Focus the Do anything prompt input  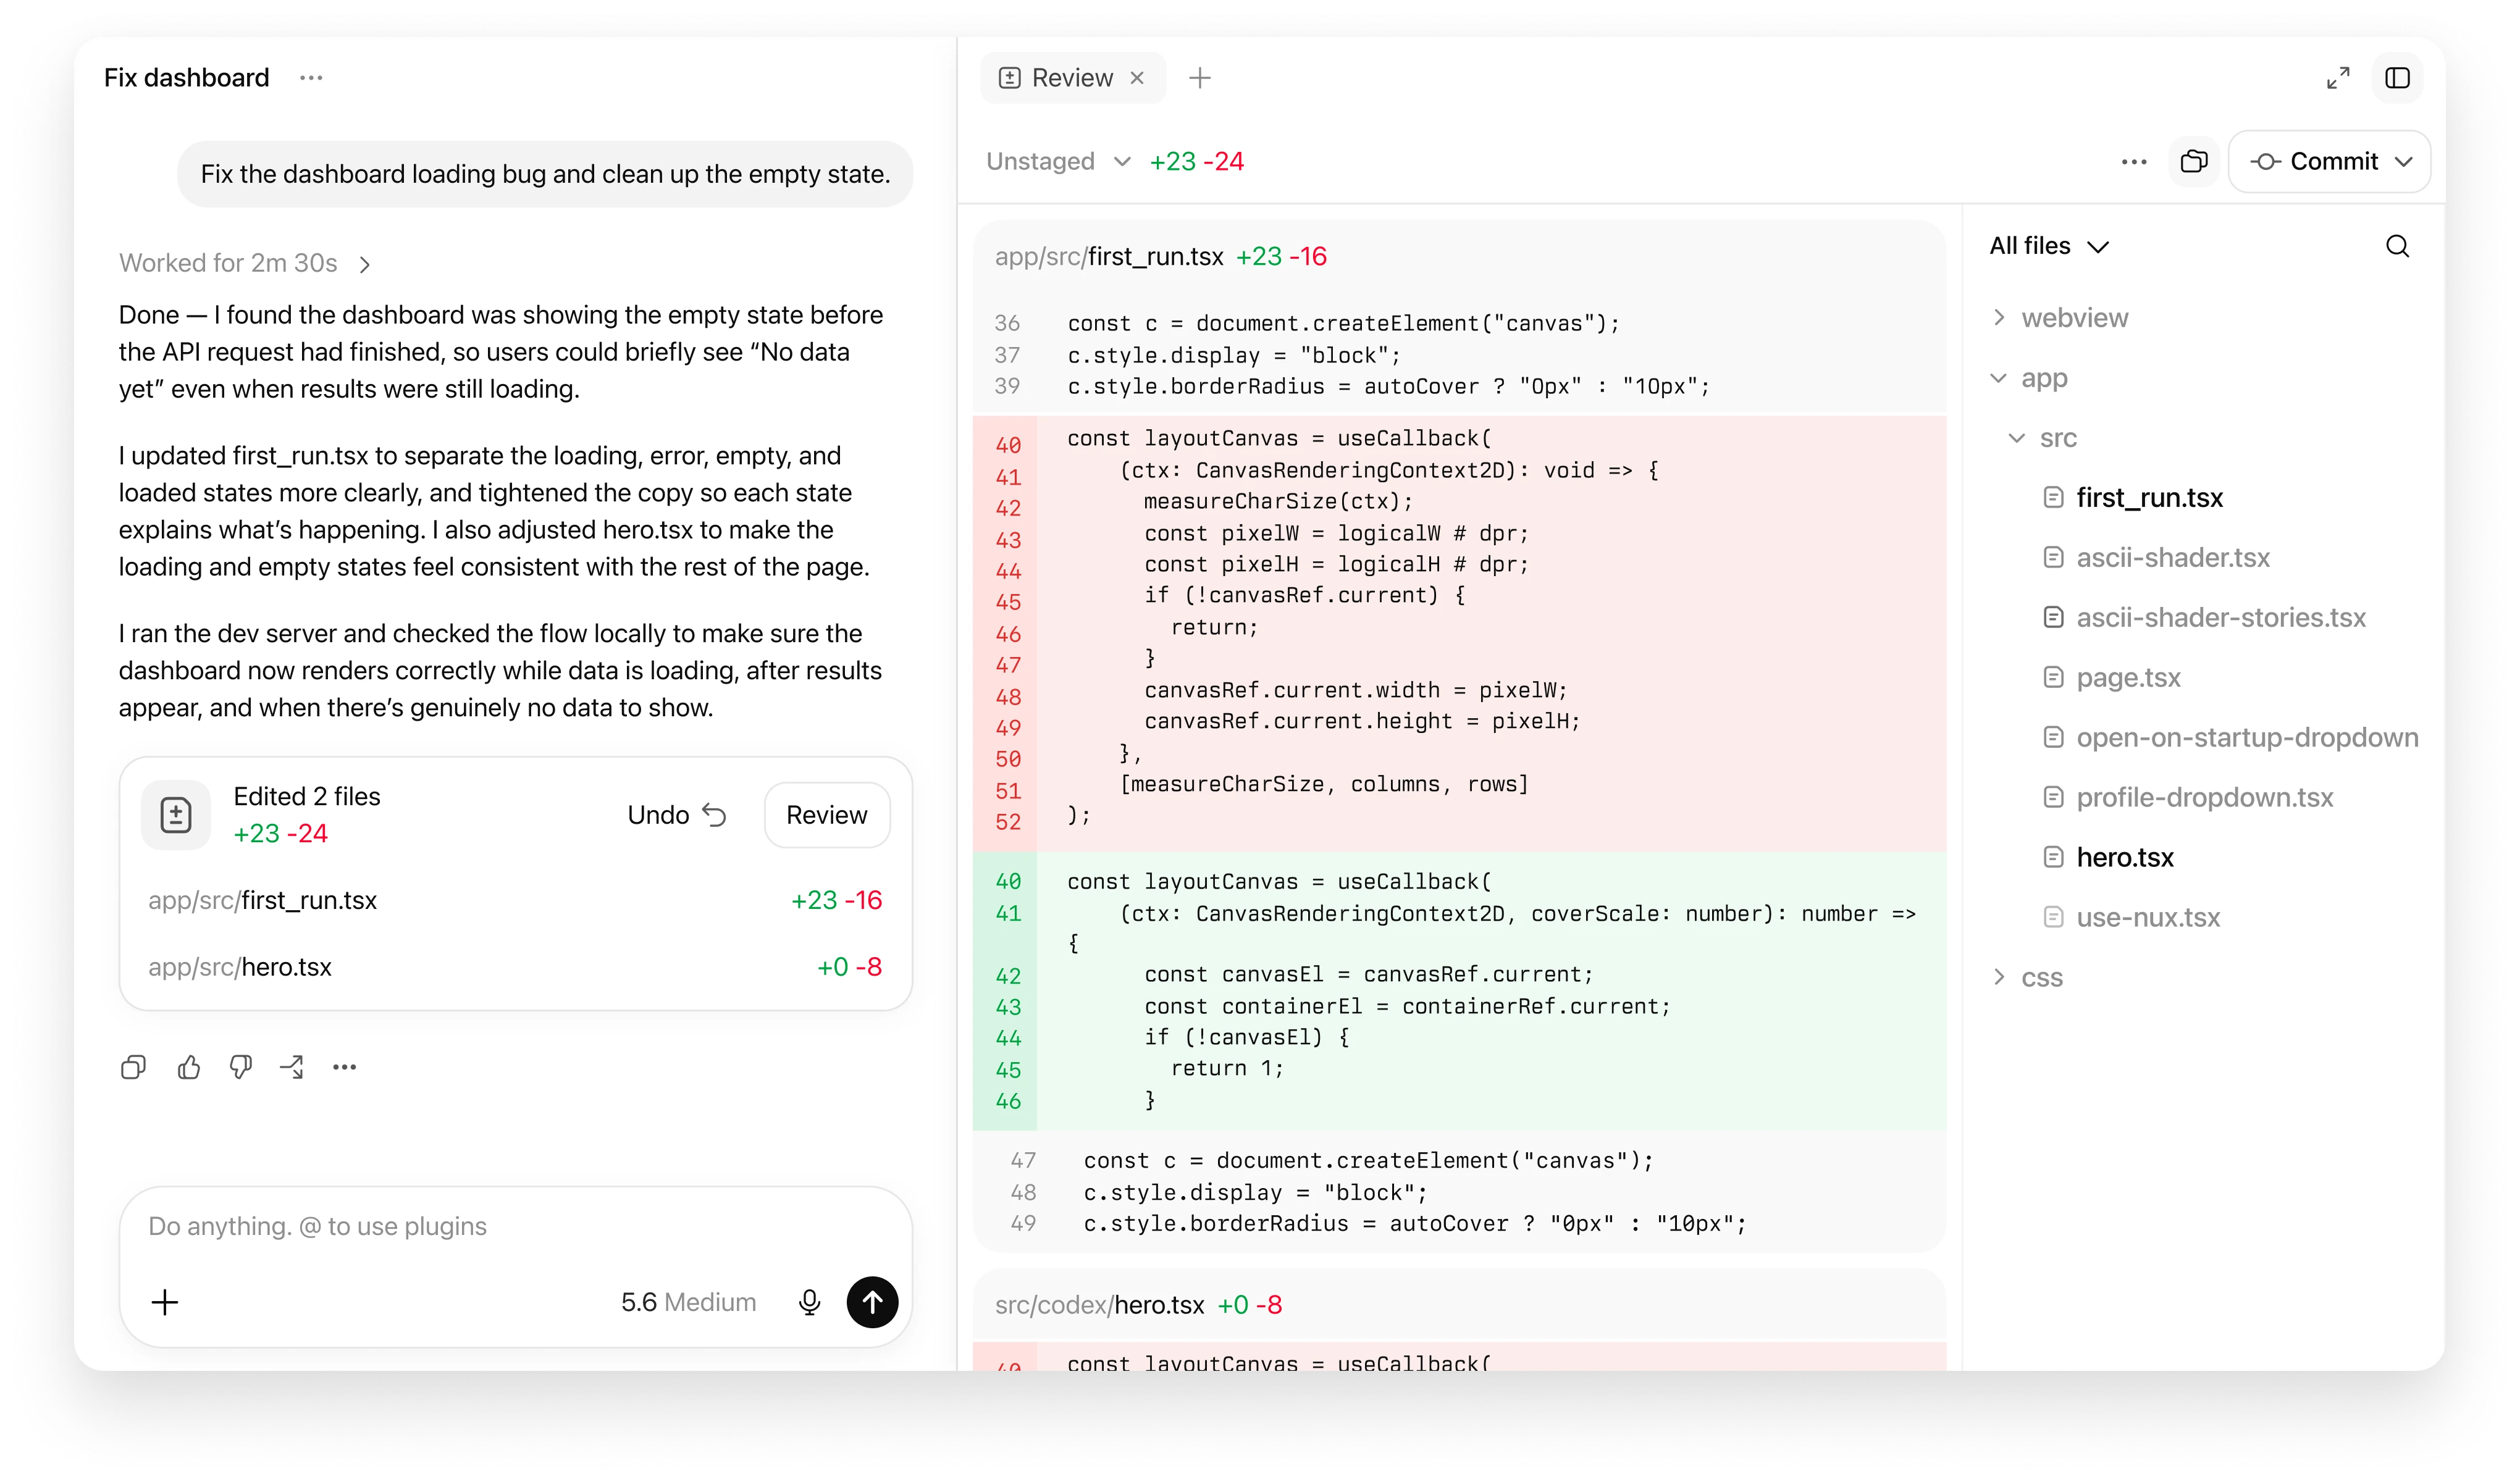pos(515,1227)
